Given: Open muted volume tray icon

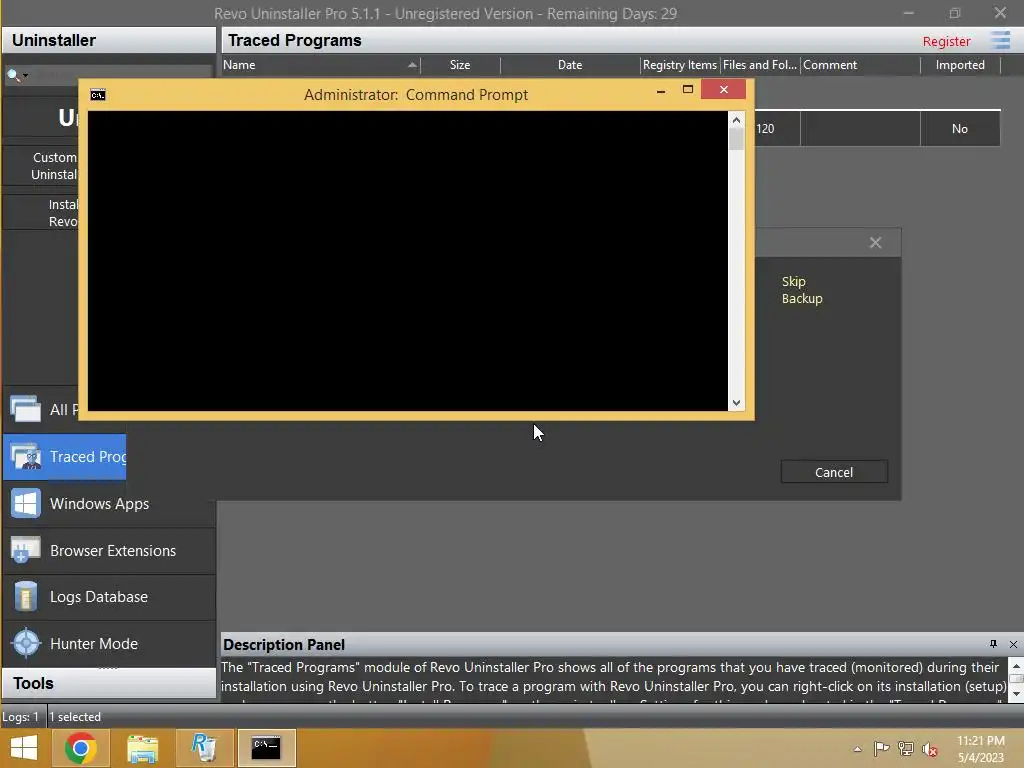Looking at the screenshot, I should pyautogui.click(x=930, y=748).
